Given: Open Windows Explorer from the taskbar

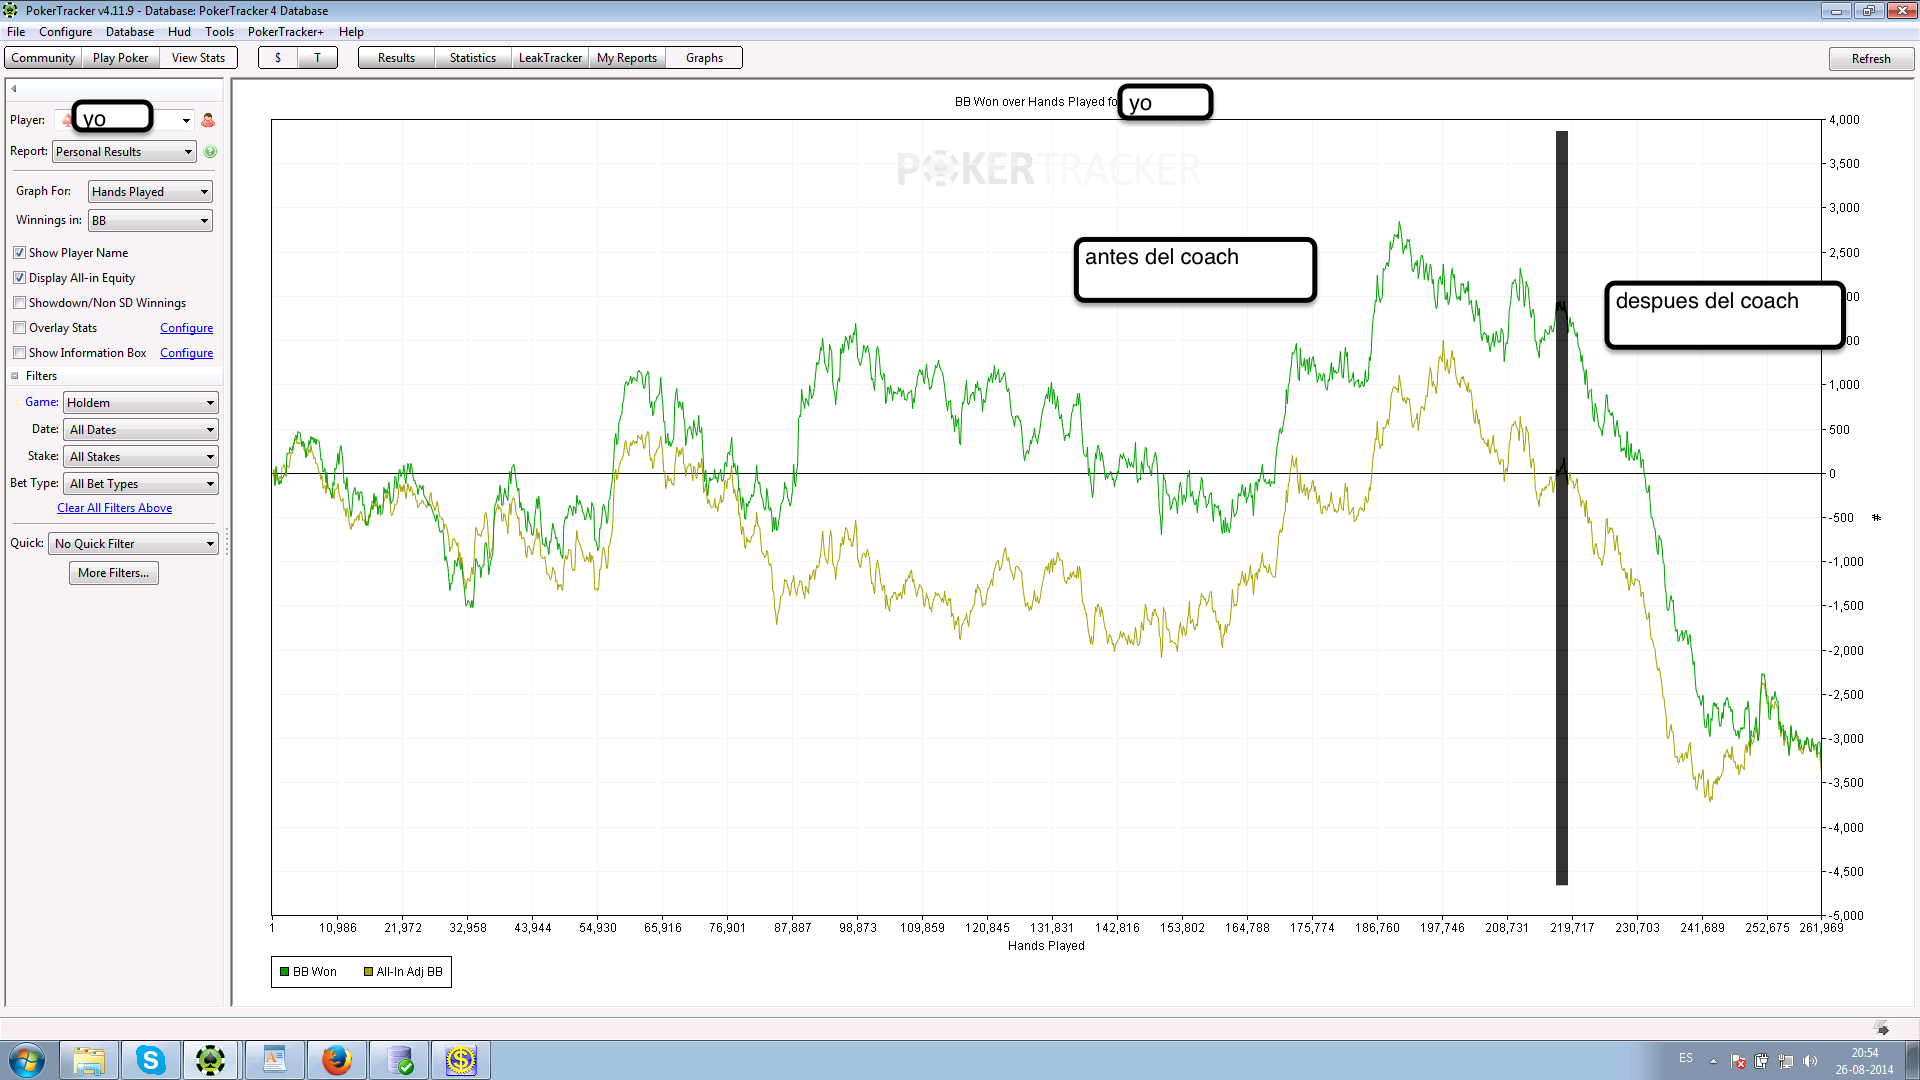Looking at the screenshot, I should [x=89, y=1060].
